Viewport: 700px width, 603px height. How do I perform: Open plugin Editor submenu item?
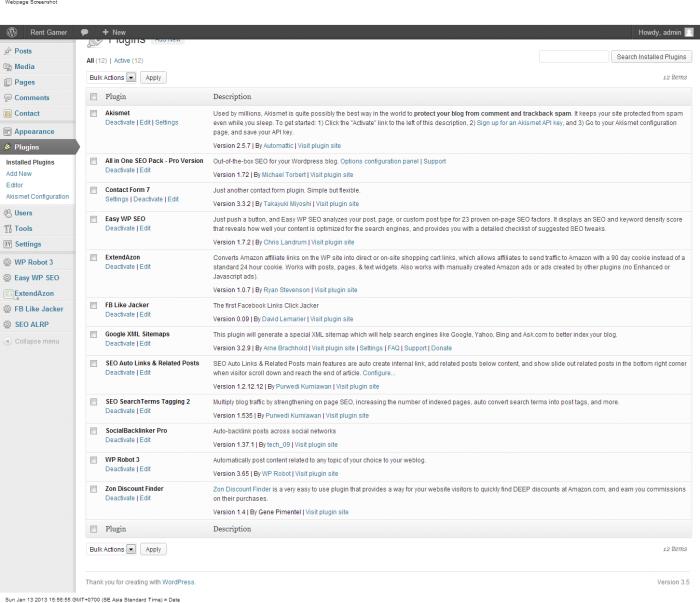[14, 185]
